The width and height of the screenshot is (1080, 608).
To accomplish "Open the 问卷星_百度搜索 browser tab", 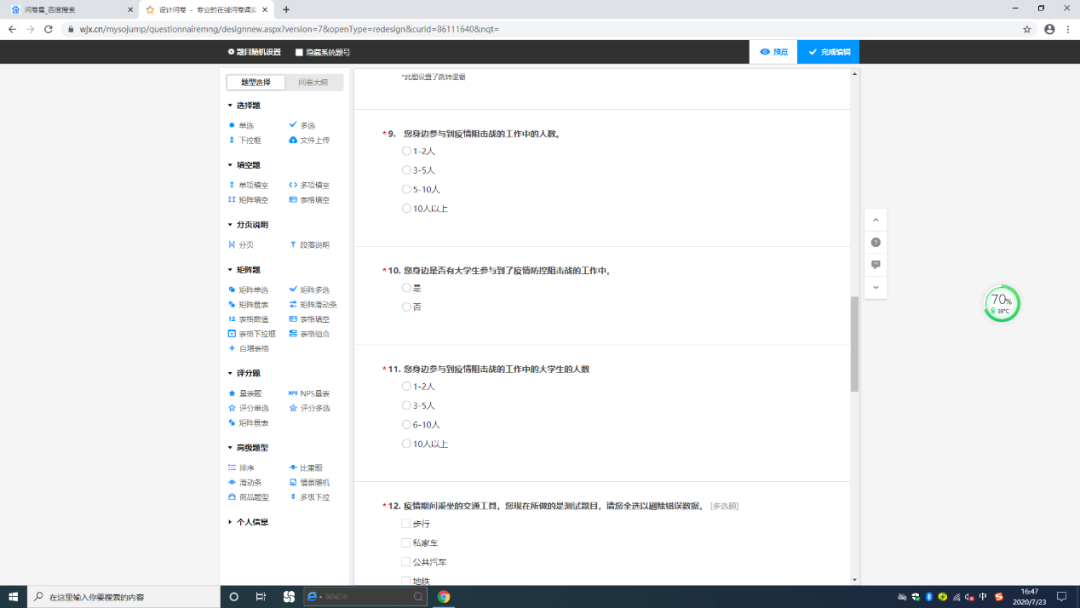I will click(70, 9).
